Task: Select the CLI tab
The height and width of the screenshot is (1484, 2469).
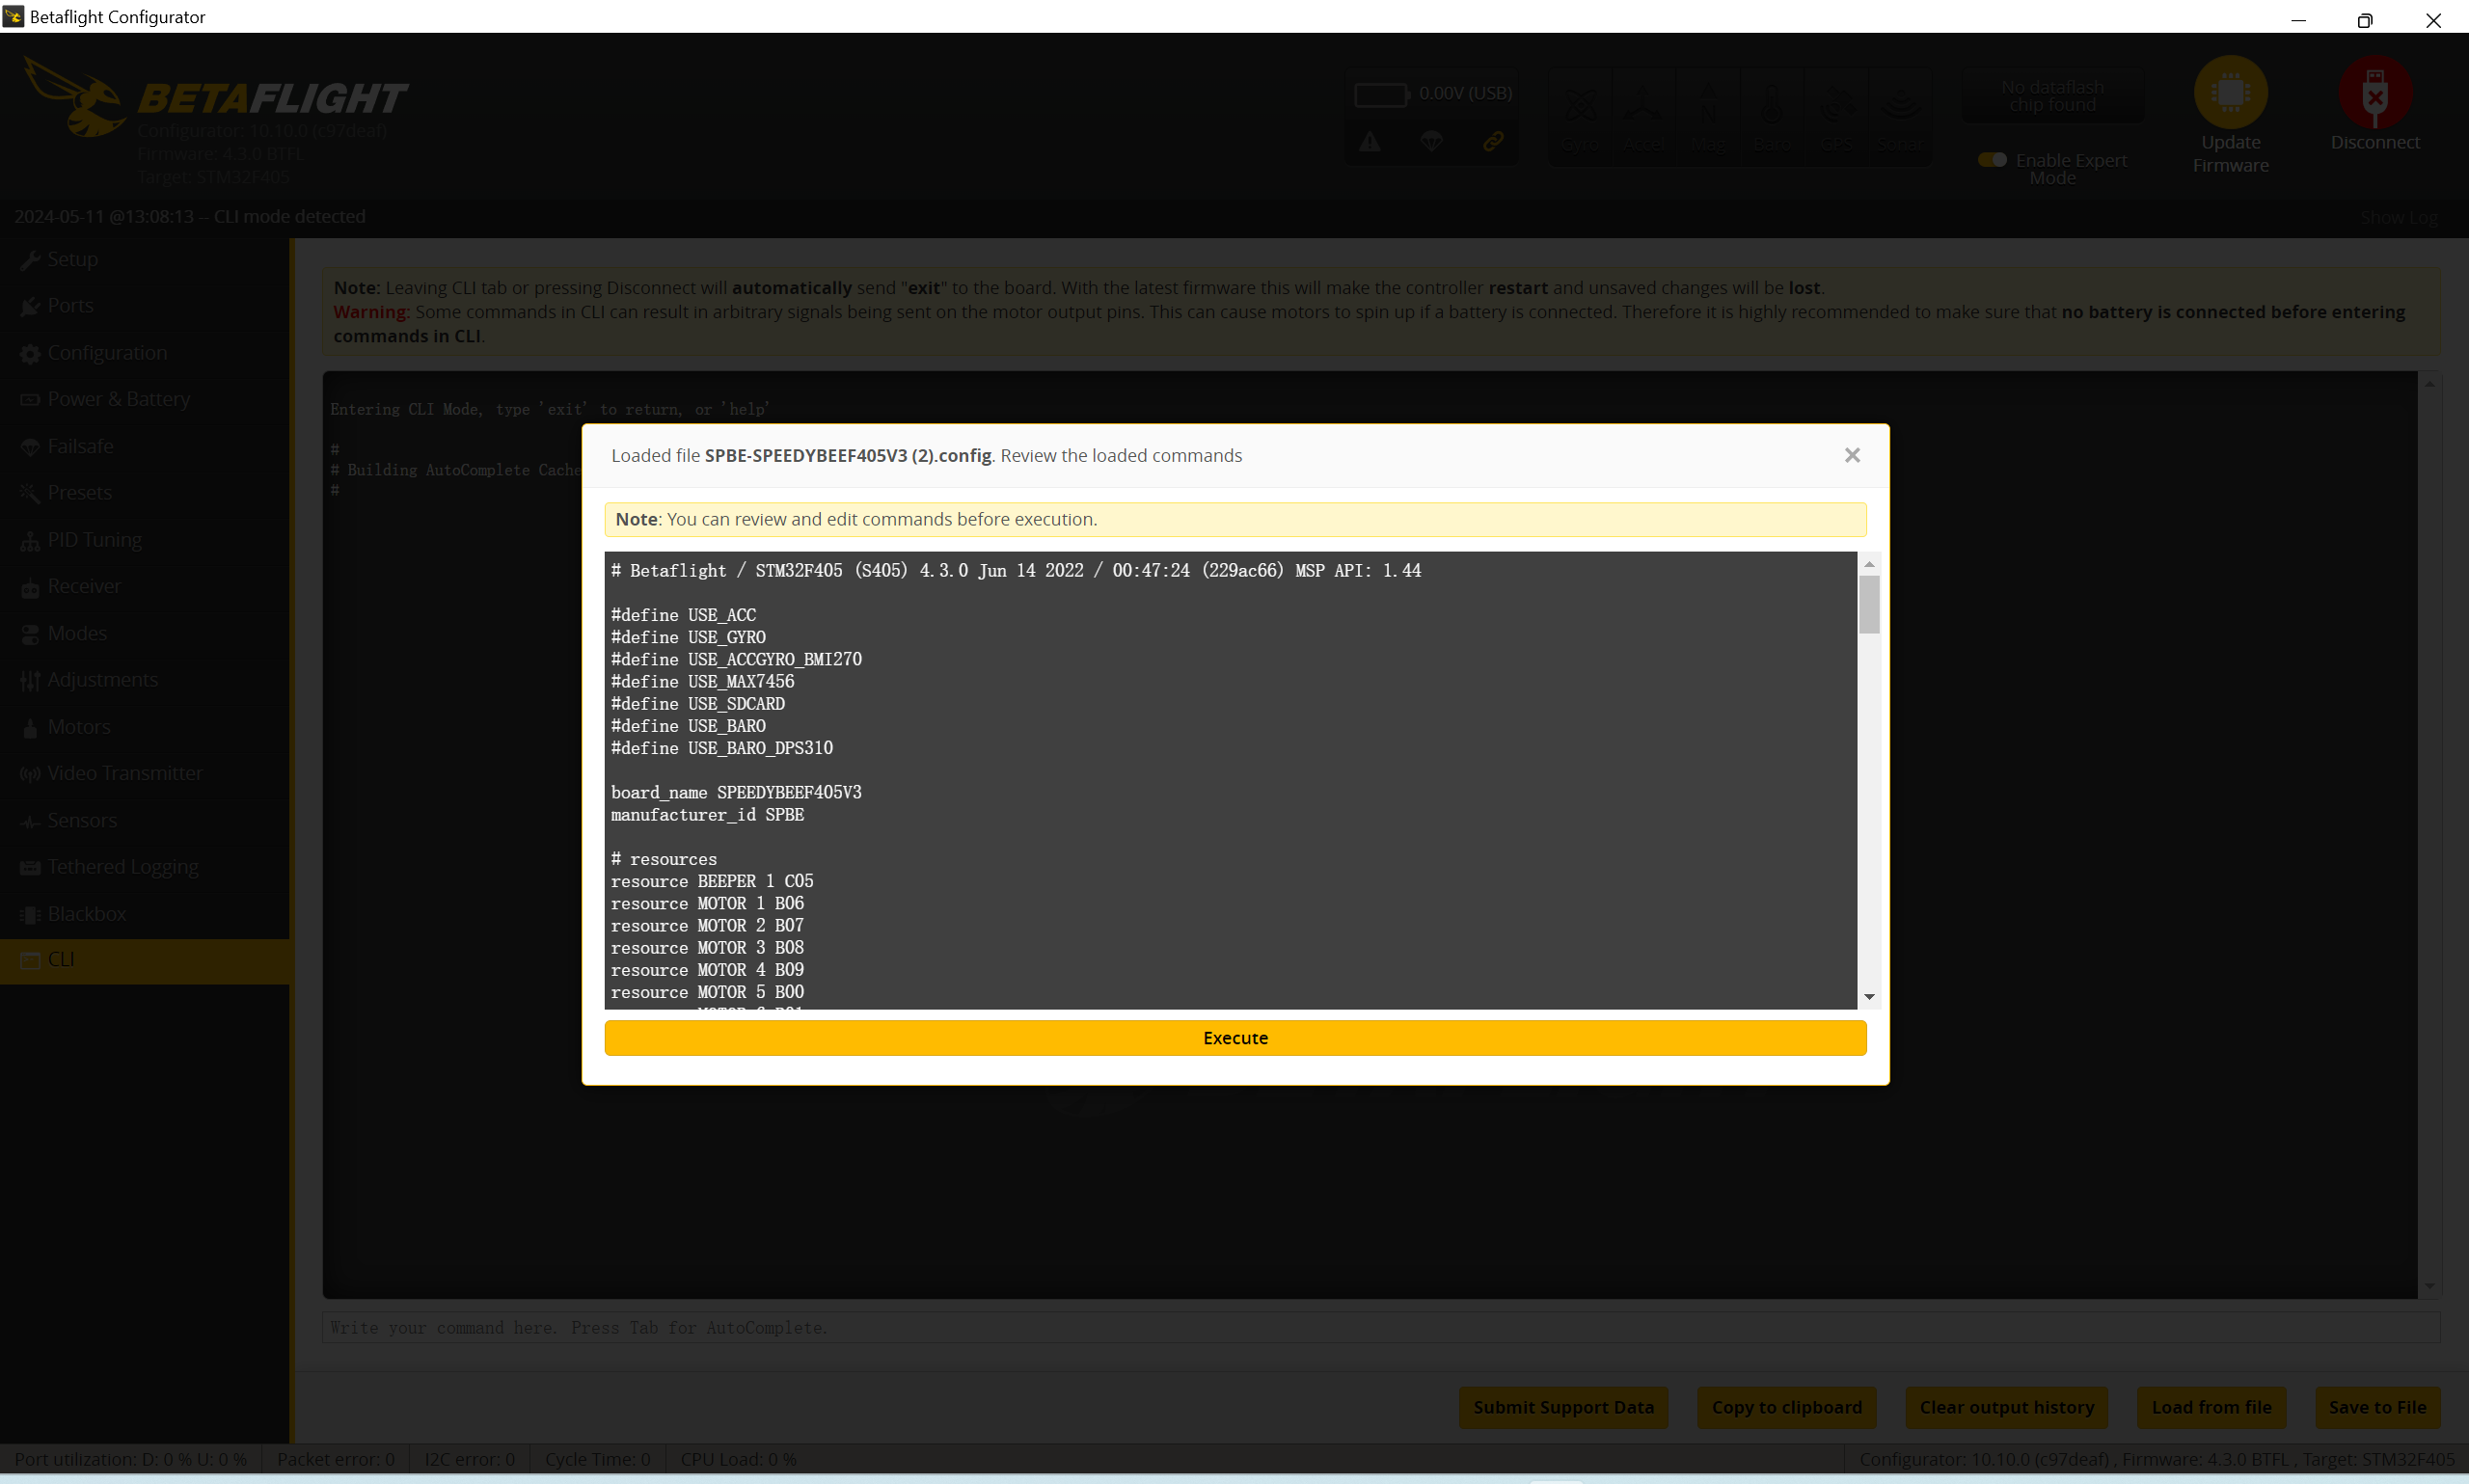Action: coord(145,960)
